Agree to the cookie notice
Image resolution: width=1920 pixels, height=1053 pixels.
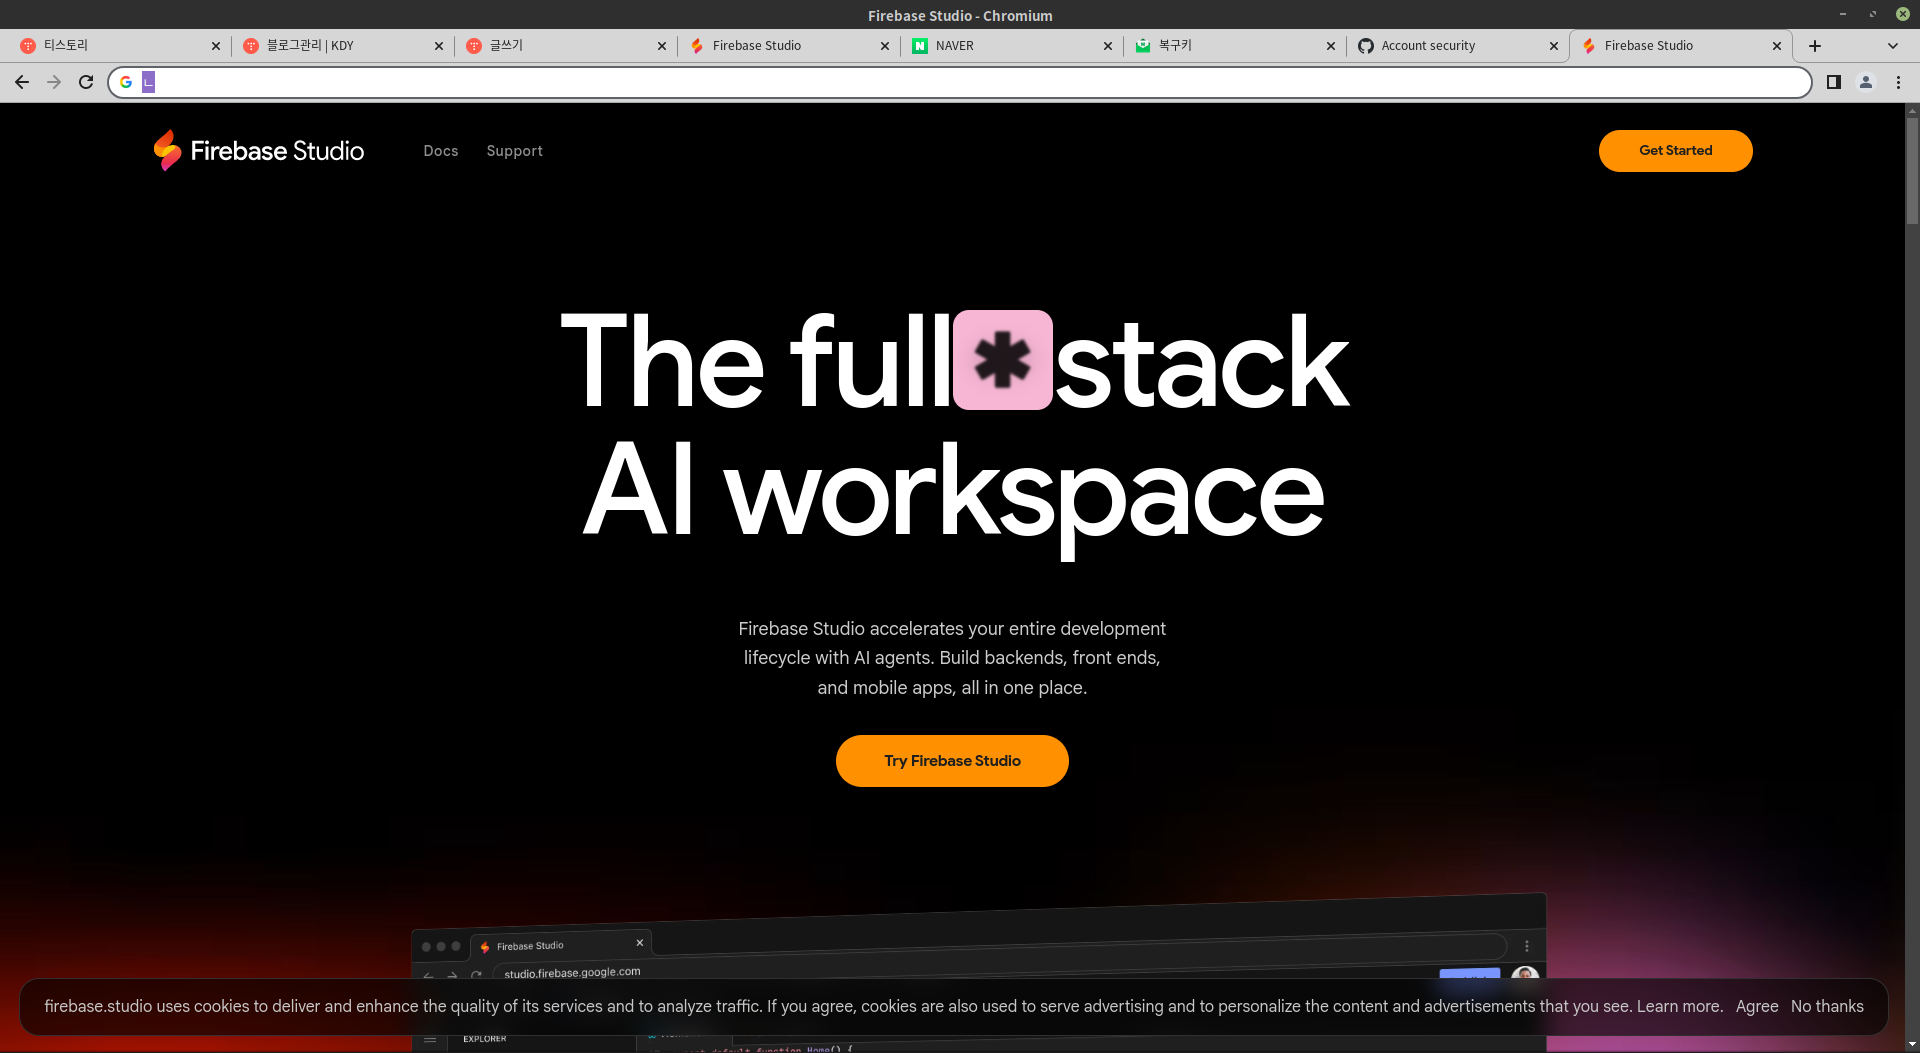coord(1756,1006)
